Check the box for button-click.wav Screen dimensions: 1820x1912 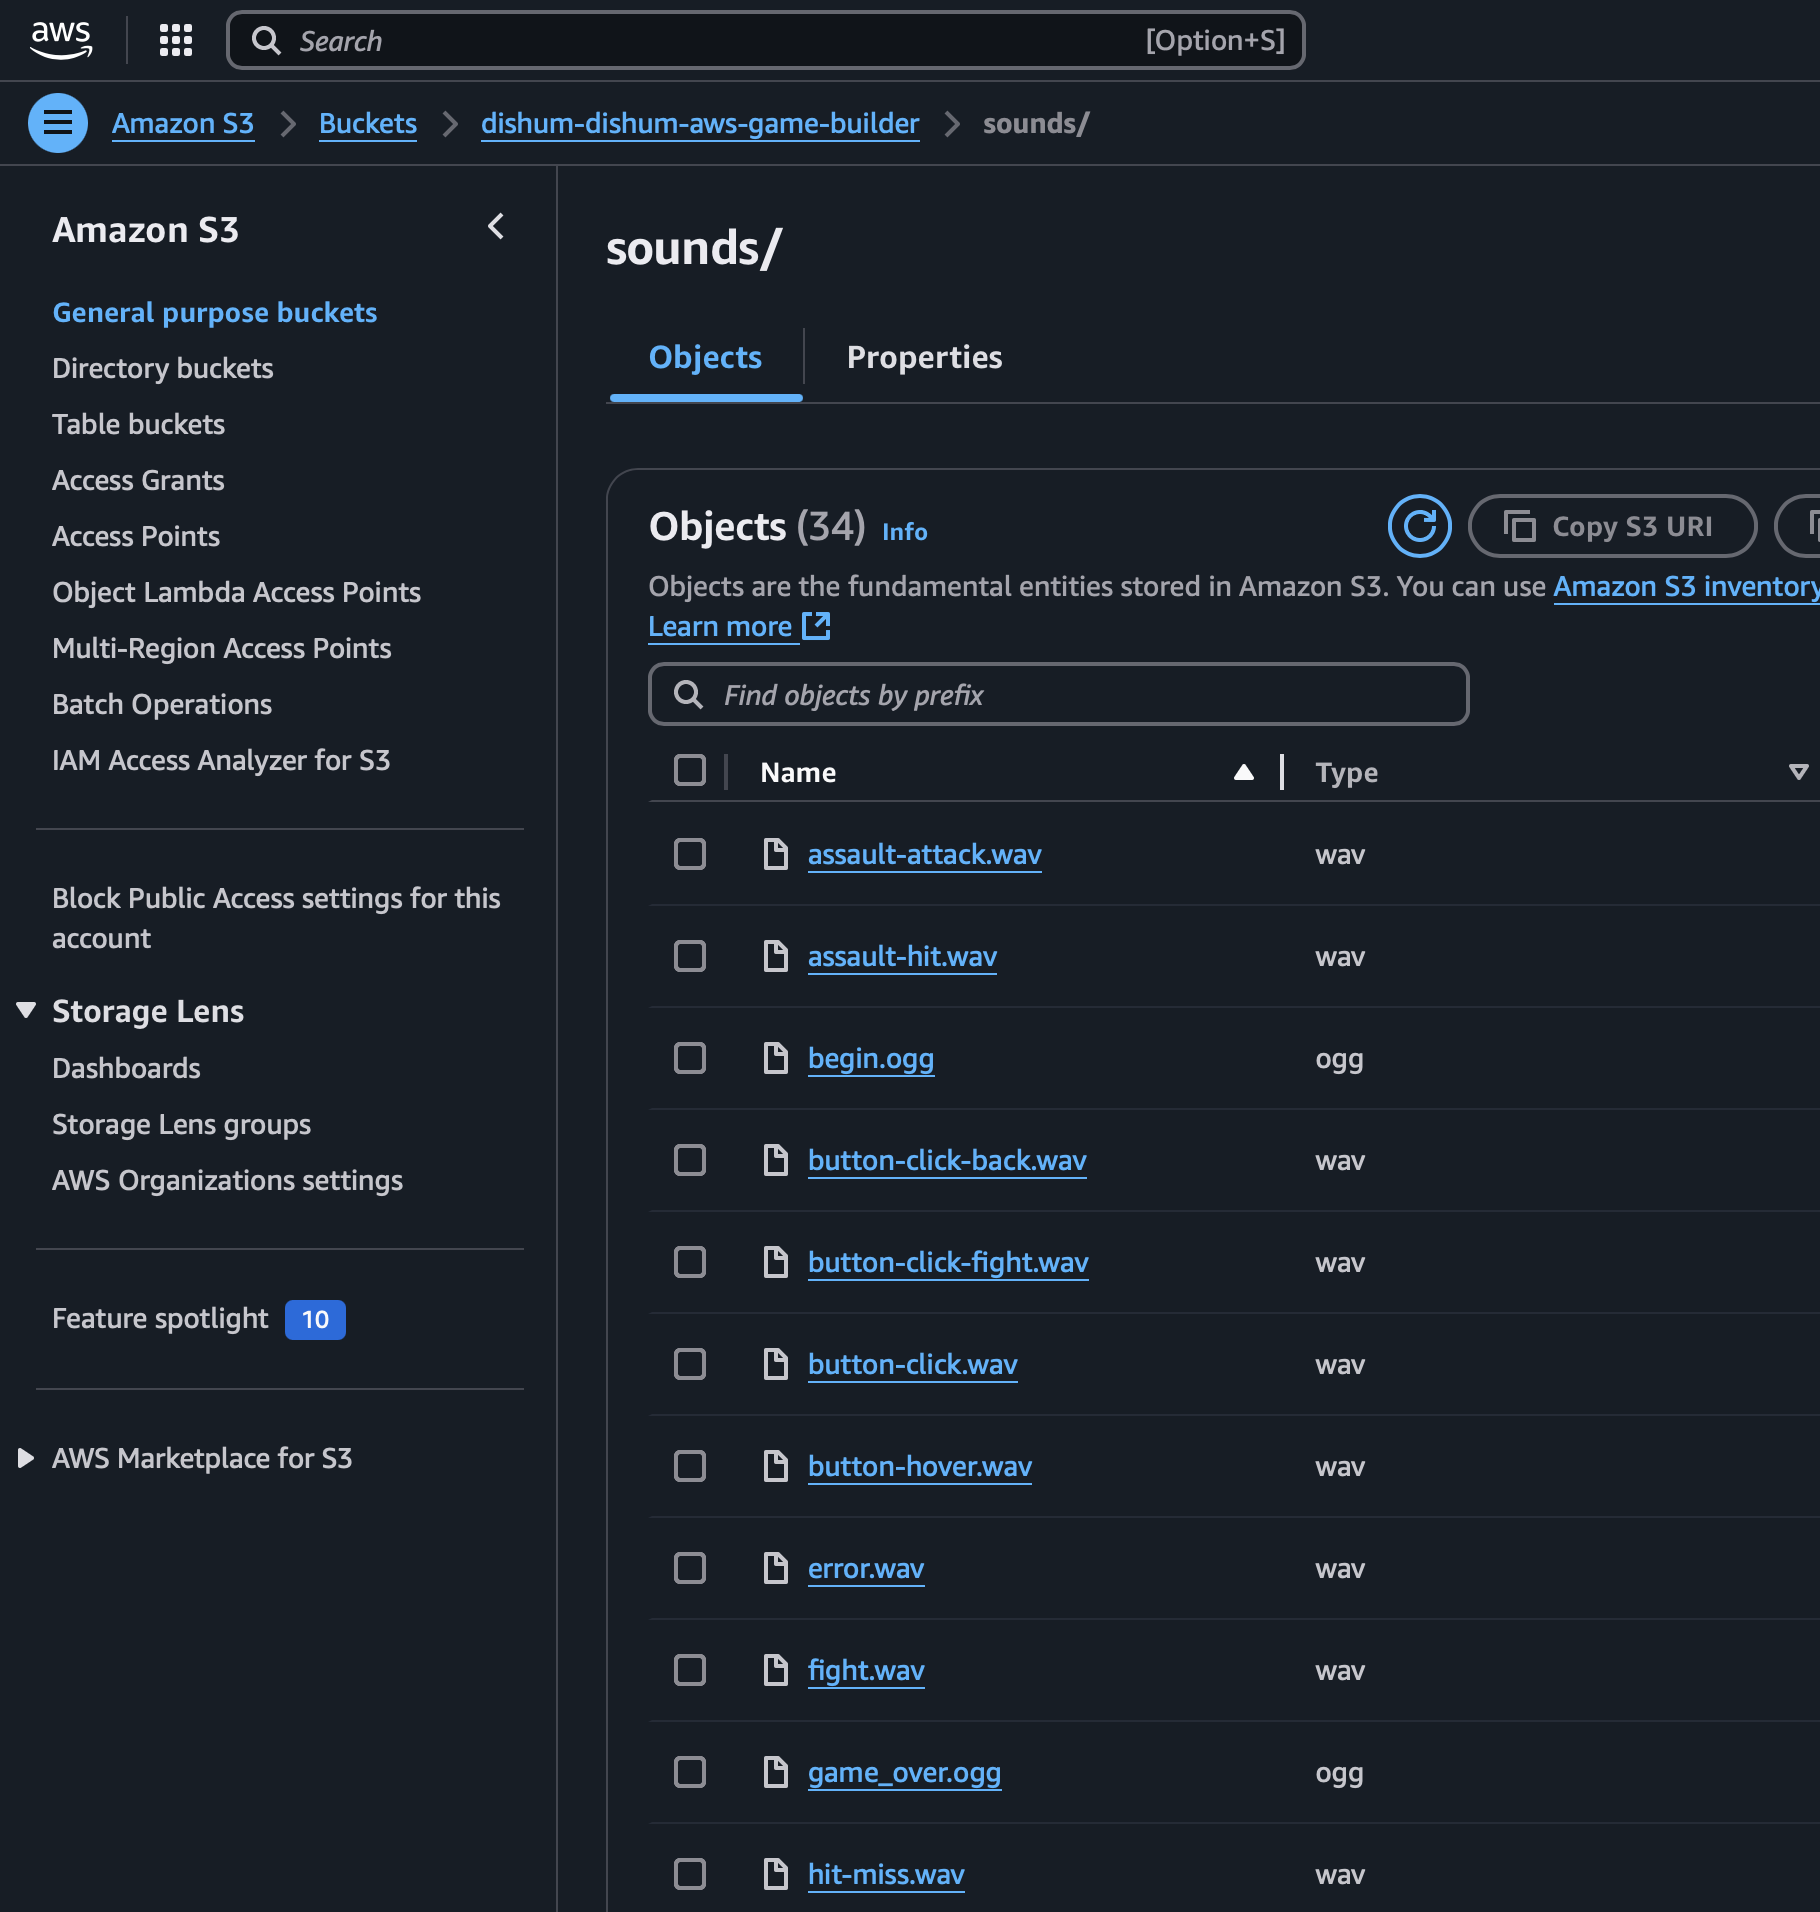[x=690, y=1365]
